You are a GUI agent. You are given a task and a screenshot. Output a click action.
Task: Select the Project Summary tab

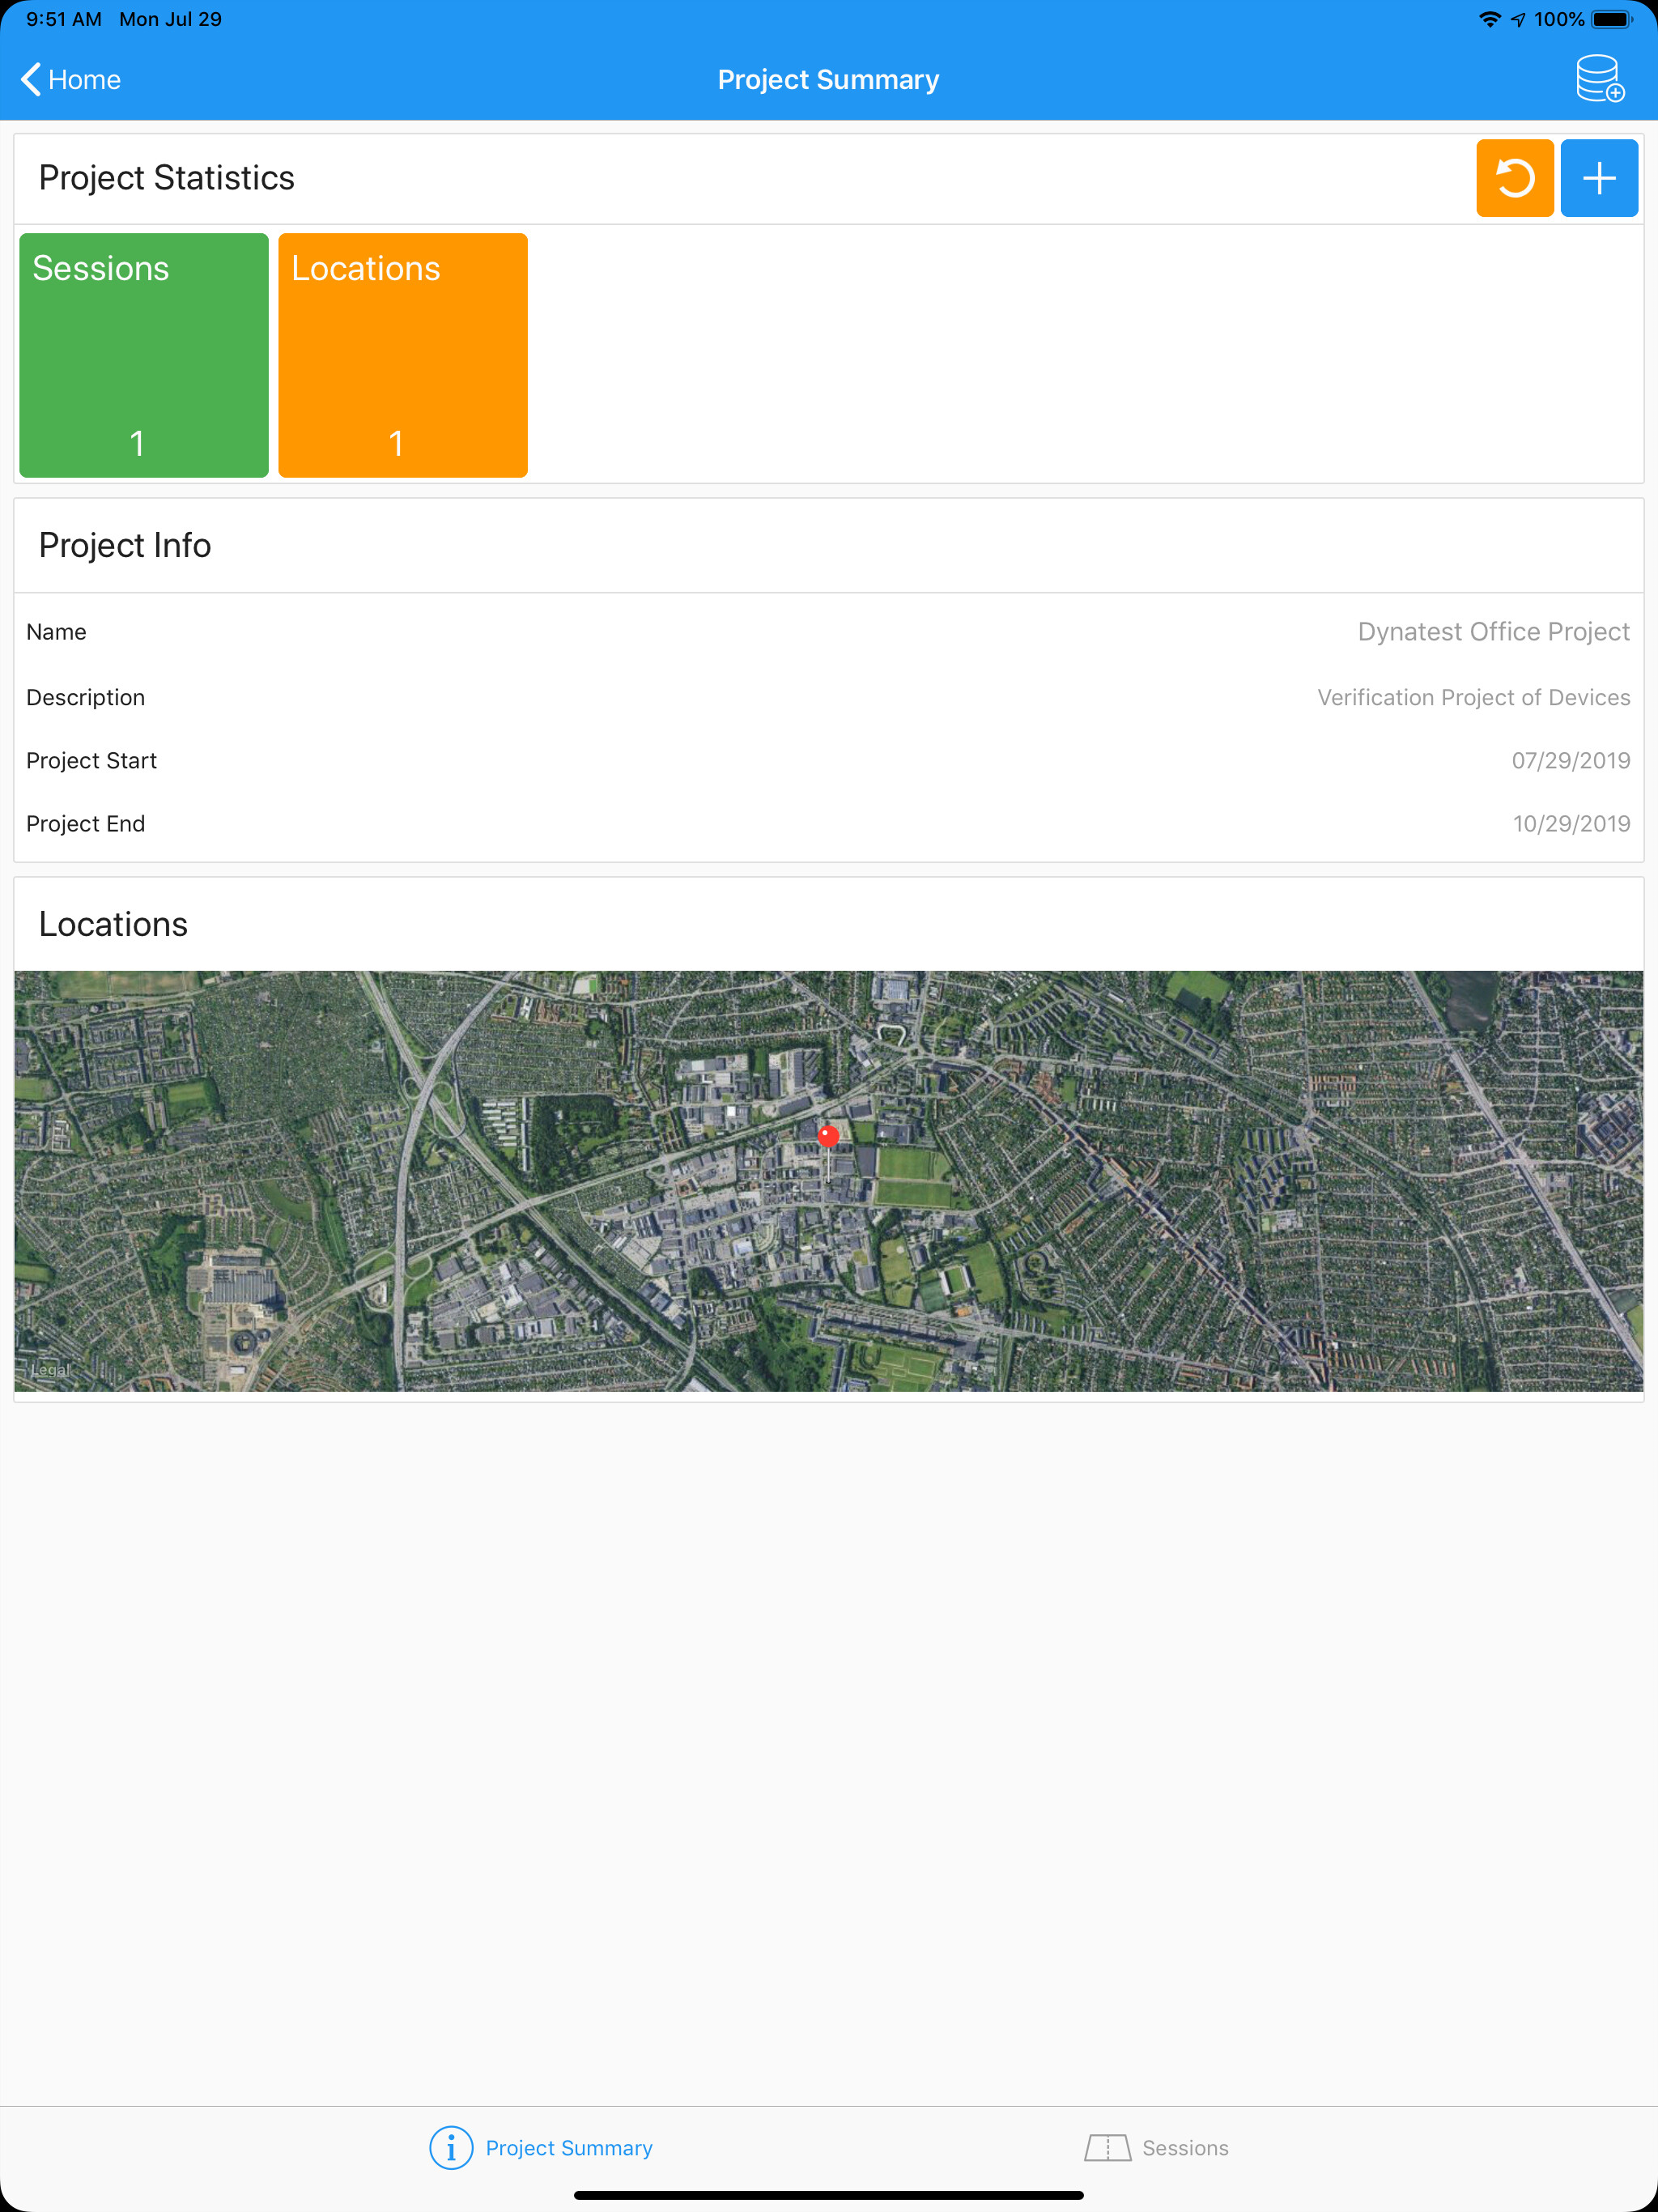[541, 2147]
